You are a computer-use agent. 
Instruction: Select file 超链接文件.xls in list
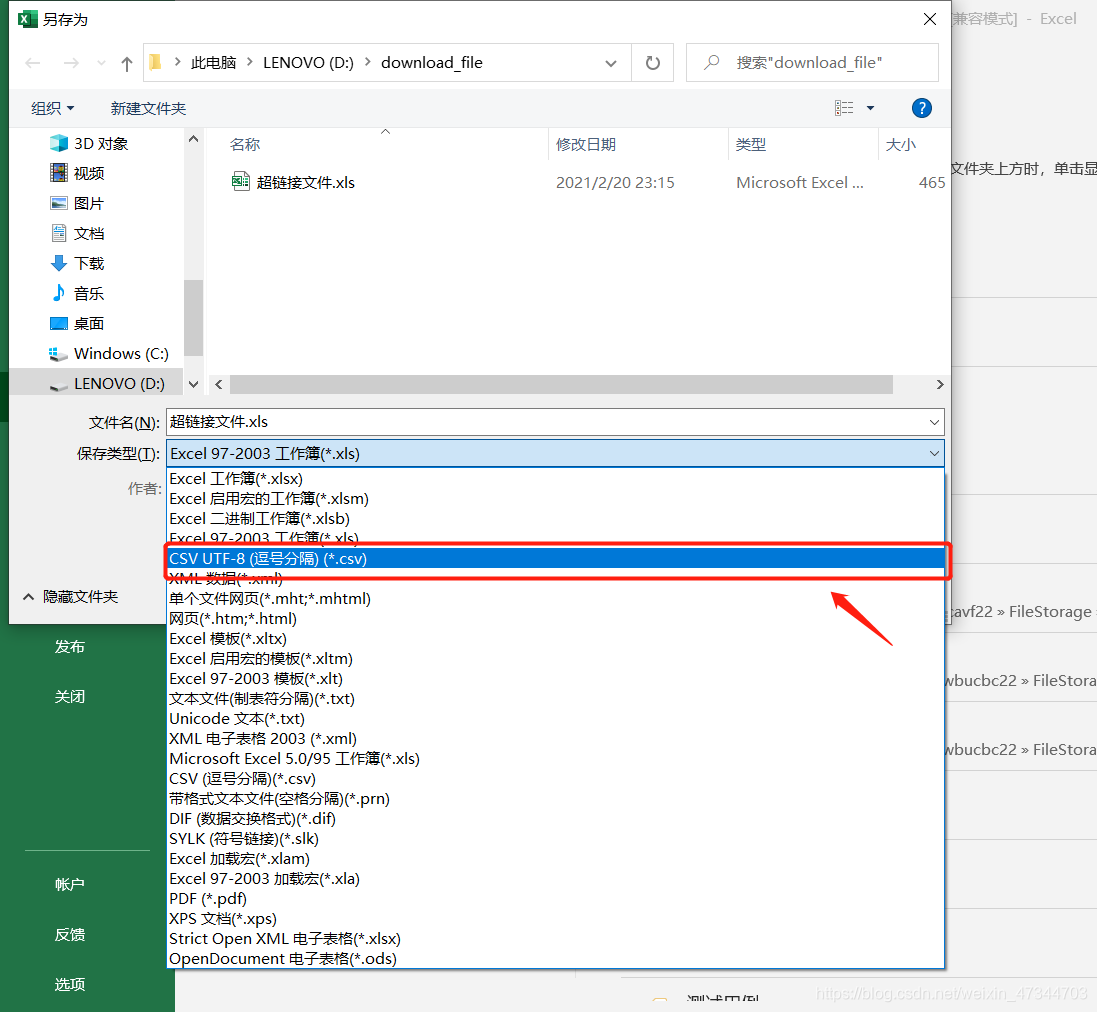293,183
